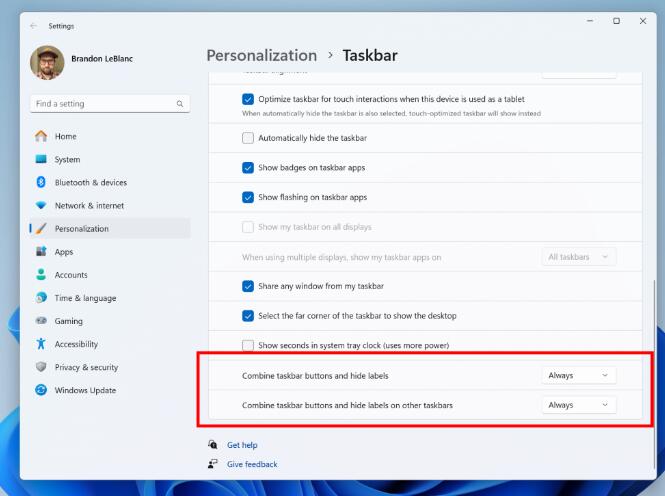Disable Share any window from my taskbar
665x496 pixels.
(x=248, y=286)
